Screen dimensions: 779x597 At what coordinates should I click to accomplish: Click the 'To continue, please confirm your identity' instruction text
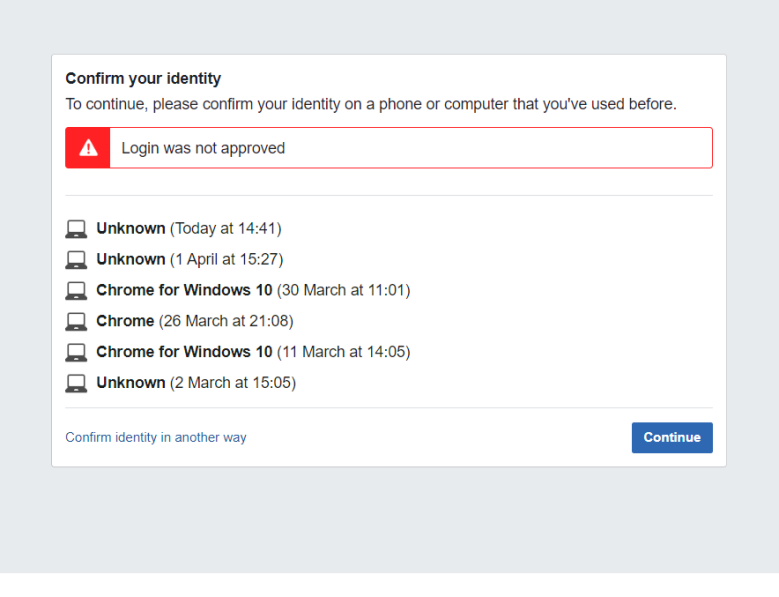point(371,104)
